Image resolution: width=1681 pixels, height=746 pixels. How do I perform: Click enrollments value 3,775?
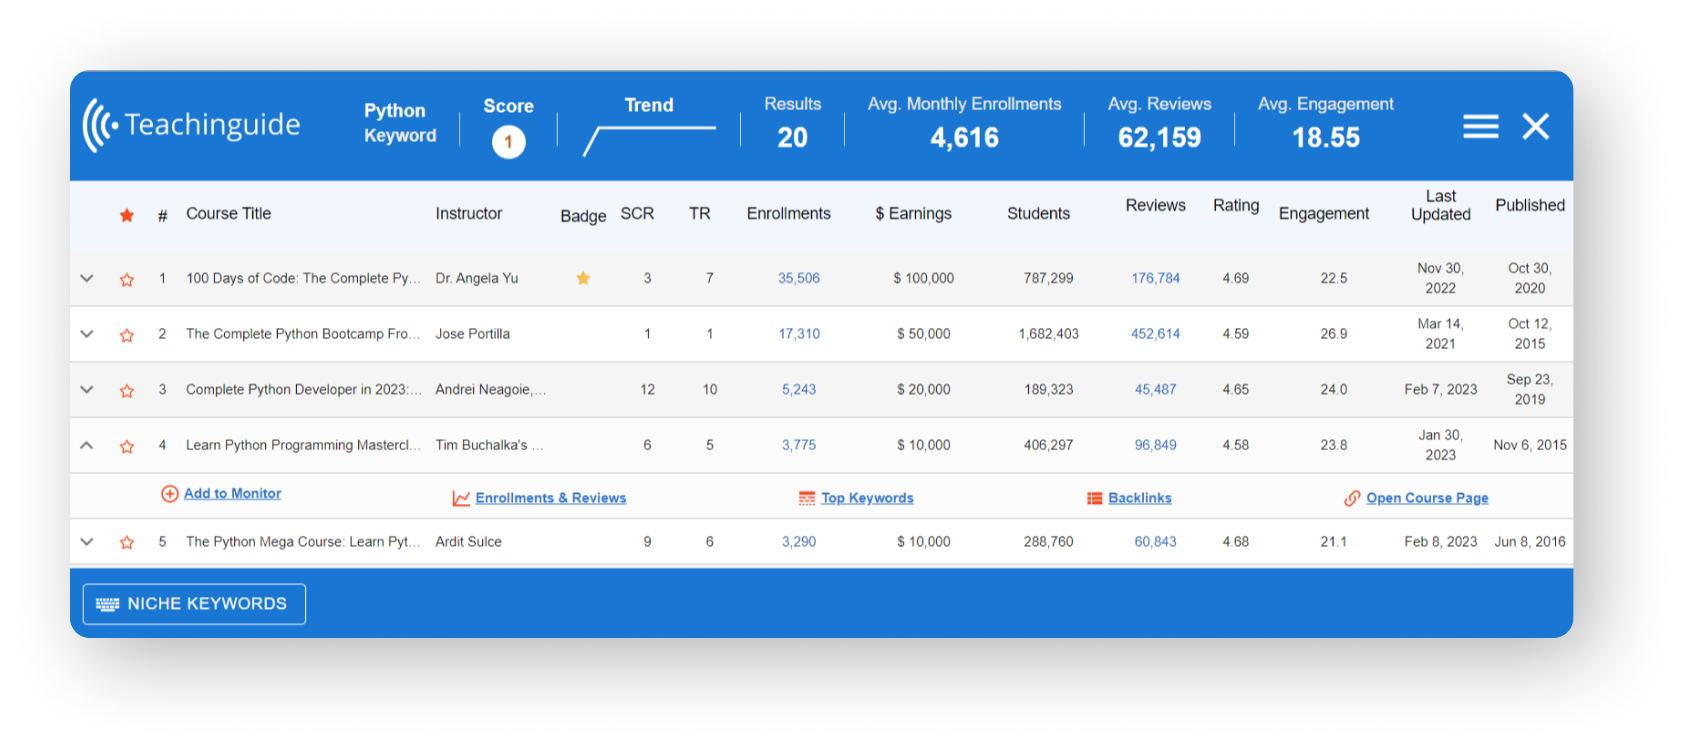pyautogui.click(x=799, y=445)
